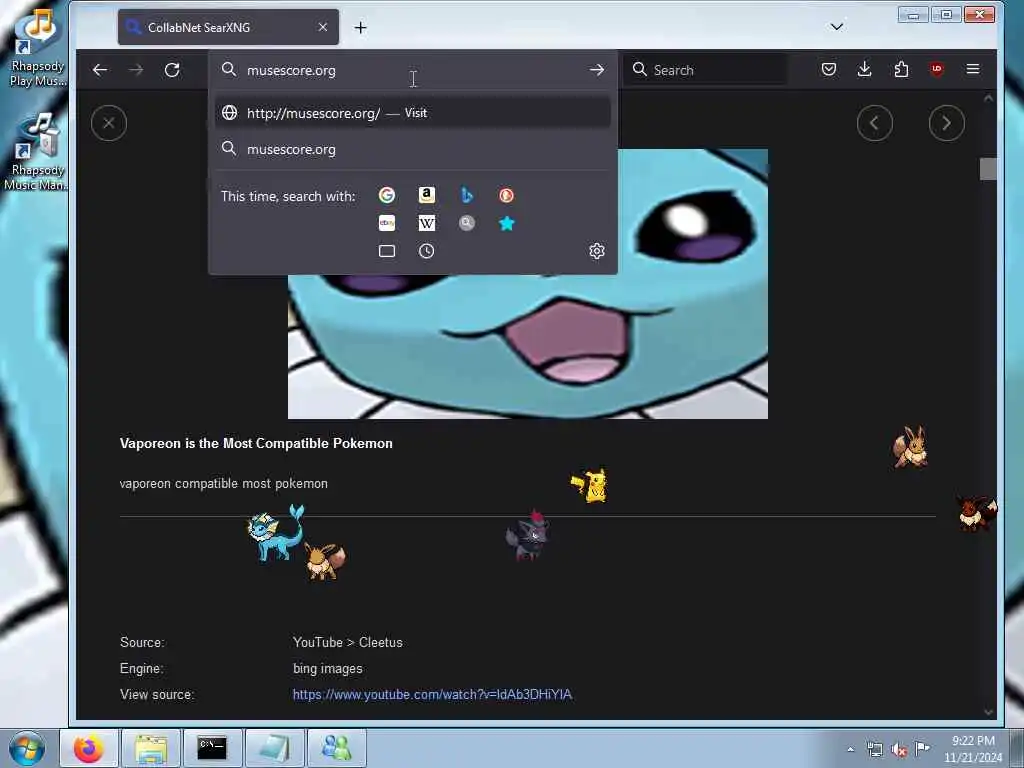Open a new browser tab
Viewport: 1024px width, 768px height.
click(x=360, y=27)
